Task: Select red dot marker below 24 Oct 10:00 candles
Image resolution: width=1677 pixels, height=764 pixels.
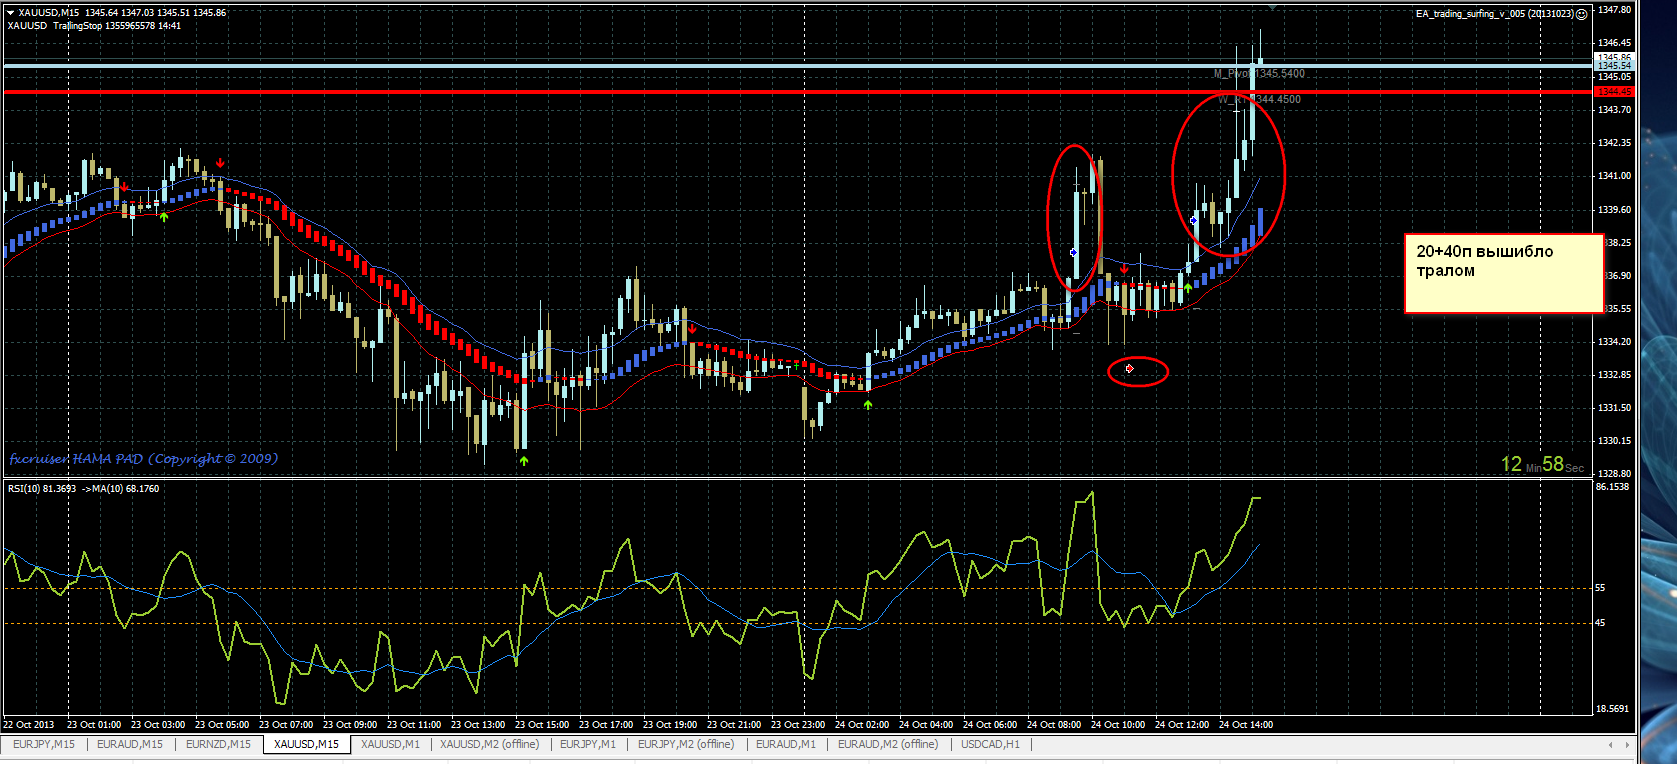Action: click(x=1130, y=369)
